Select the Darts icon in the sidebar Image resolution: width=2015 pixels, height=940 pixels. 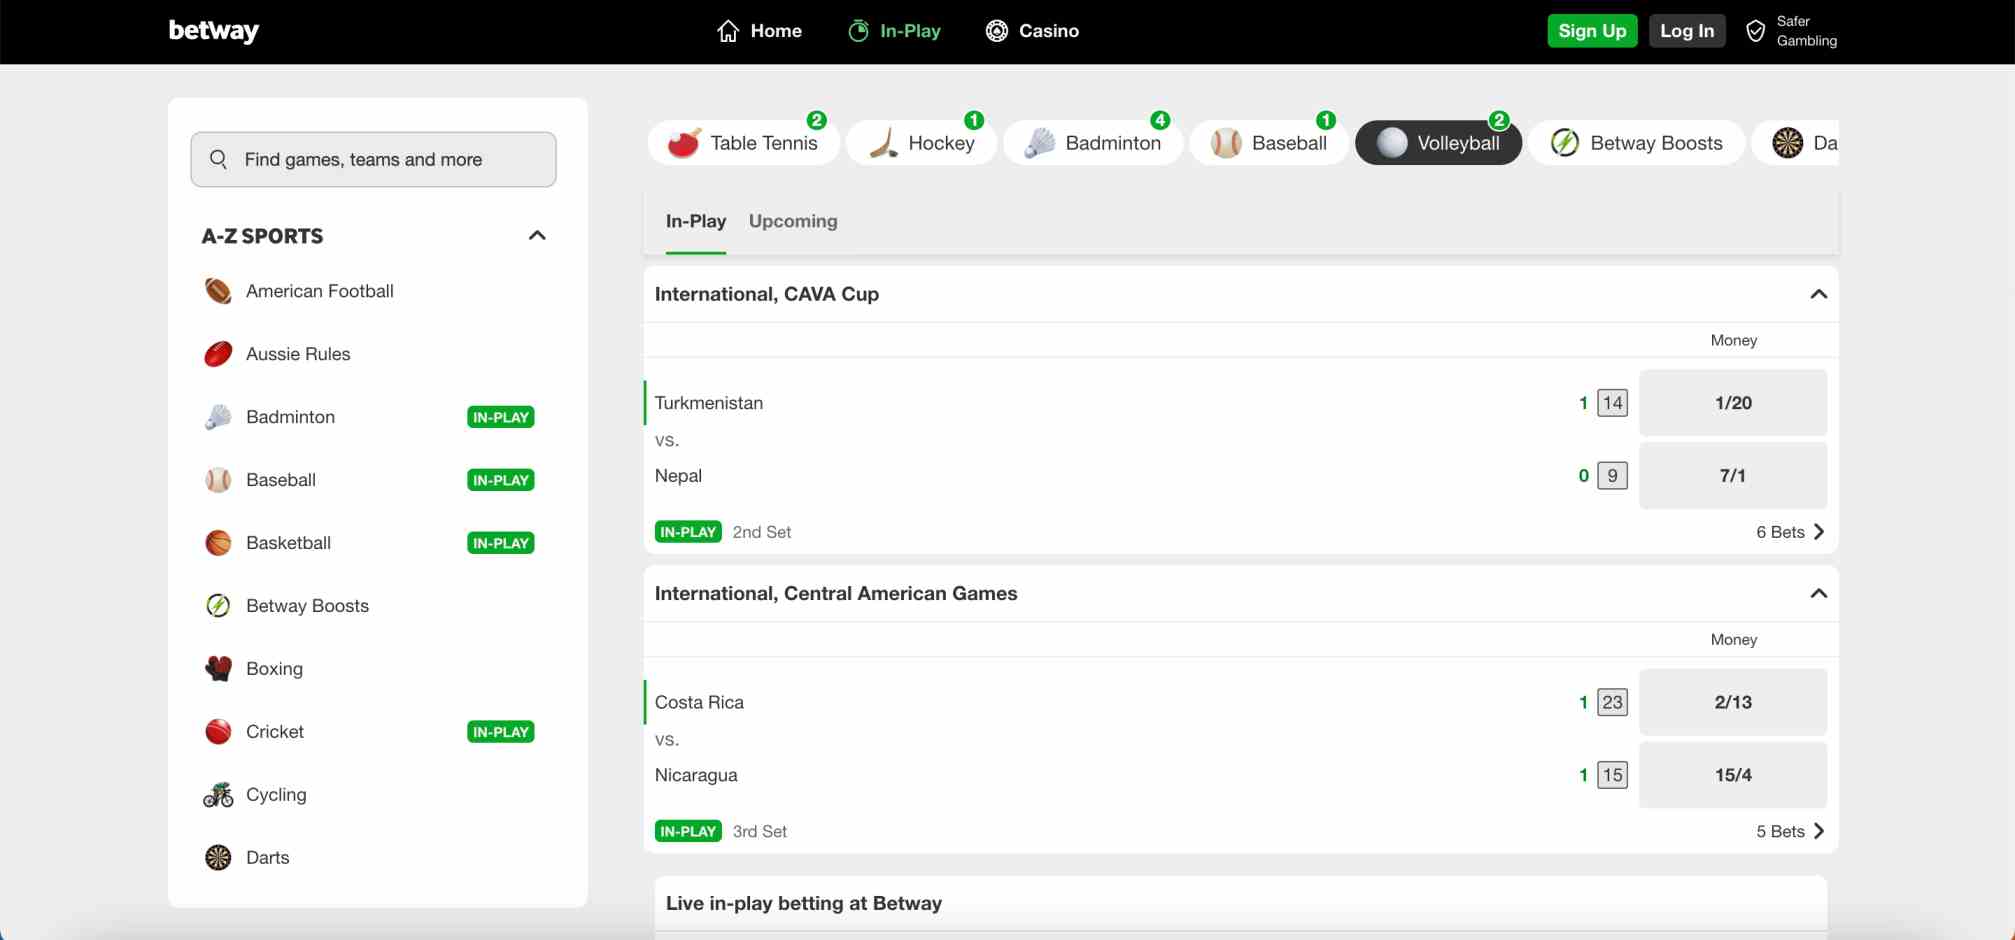tap(218, 857)
